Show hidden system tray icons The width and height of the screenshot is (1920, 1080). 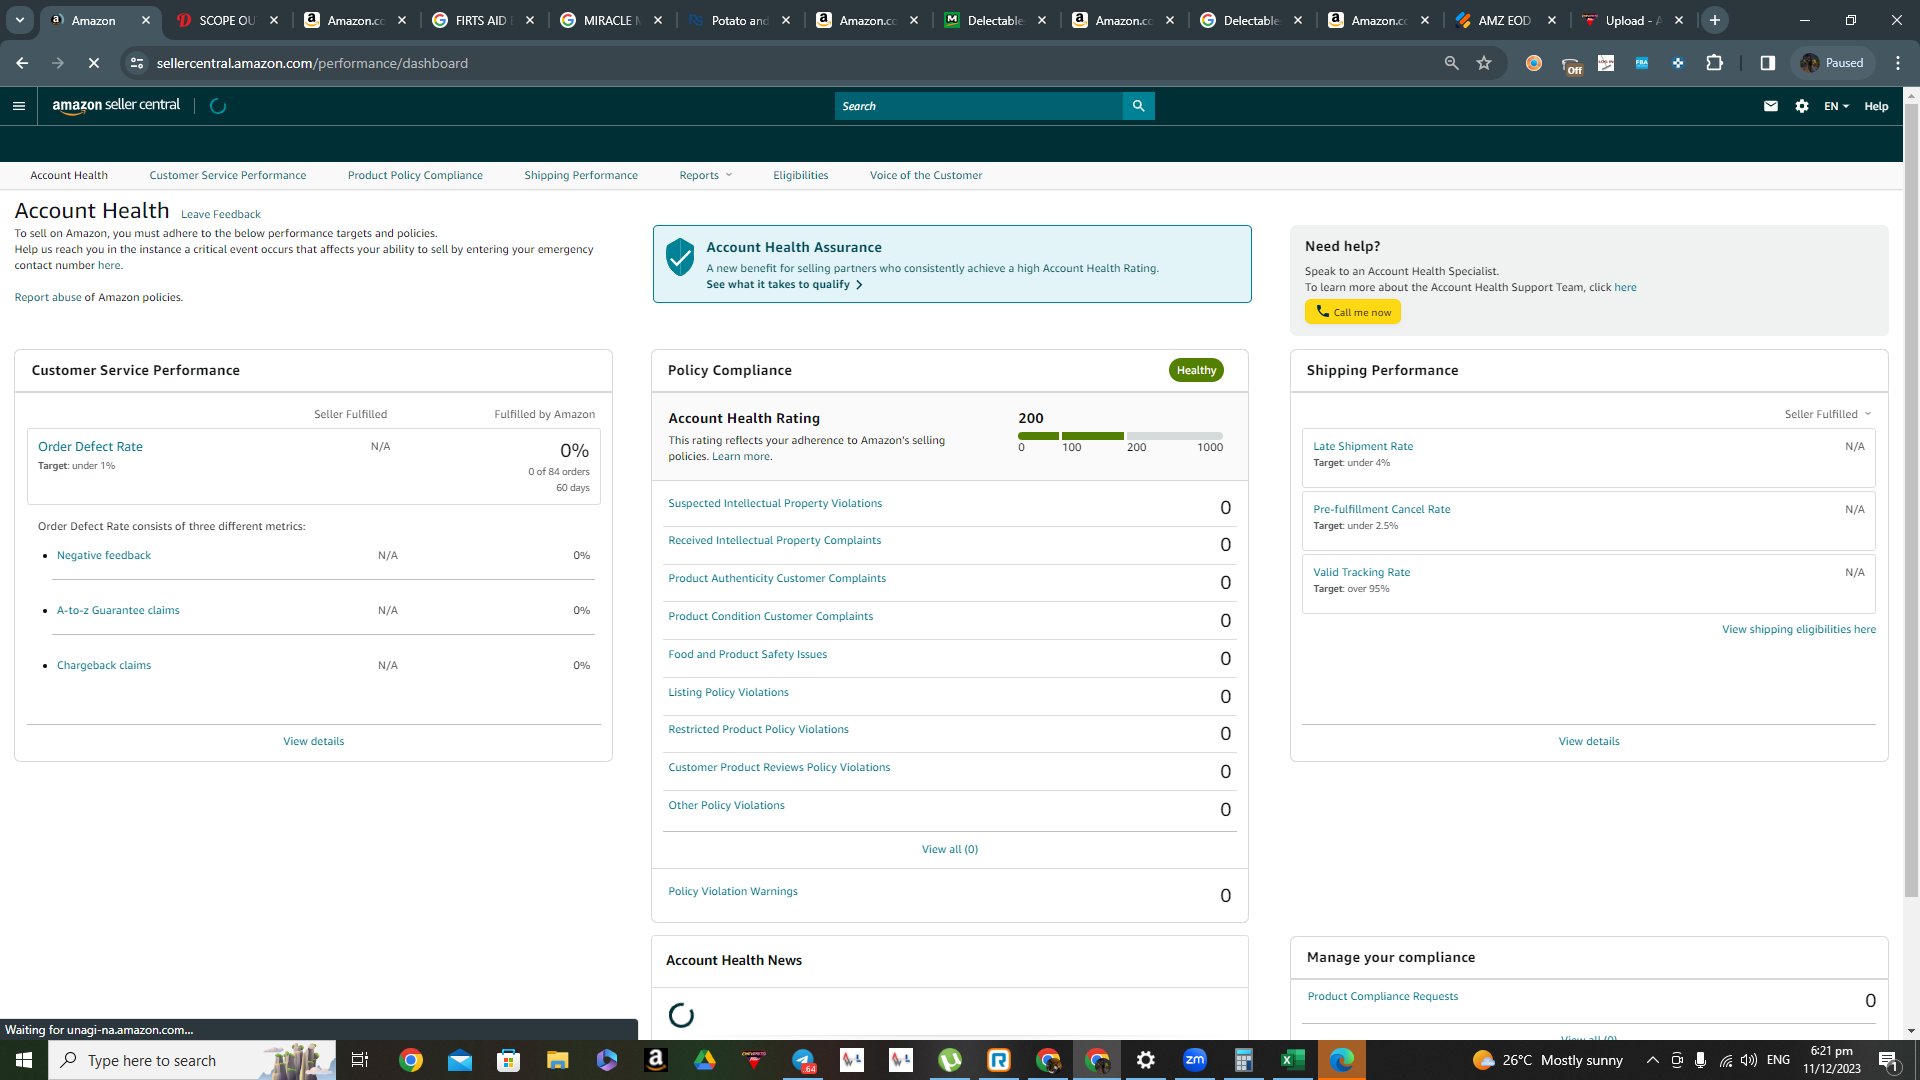point(1653,1060)
